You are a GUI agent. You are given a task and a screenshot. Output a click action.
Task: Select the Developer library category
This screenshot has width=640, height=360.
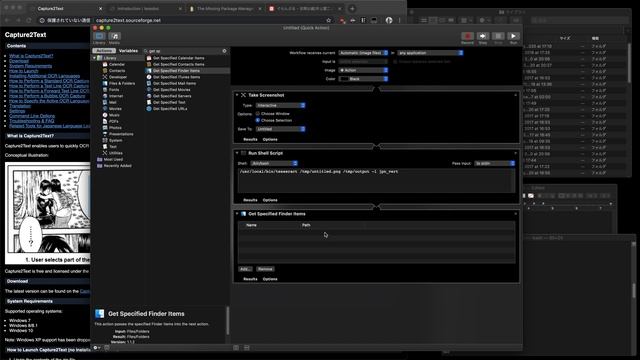point(118,77)
